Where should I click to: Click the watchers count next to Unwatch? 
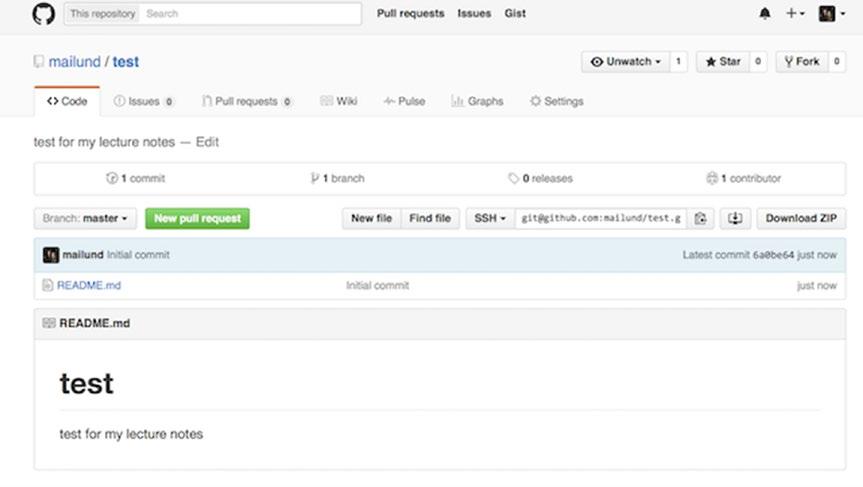pyautogui.click(x=678, y=62)
